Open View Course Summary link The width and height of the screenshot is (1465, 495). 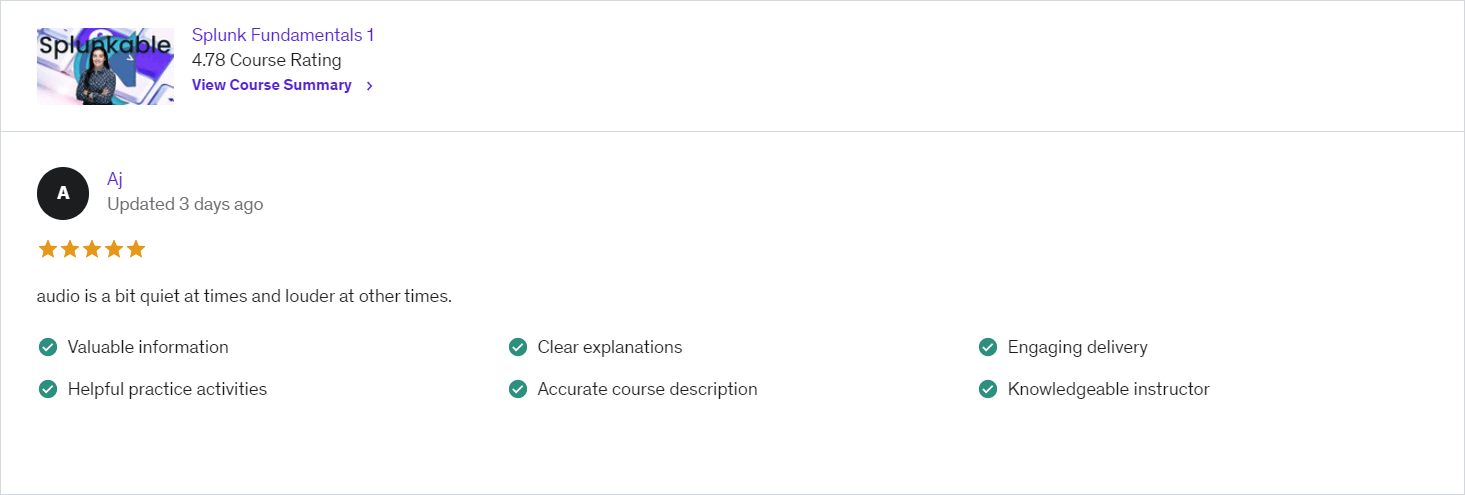[272, 85]
